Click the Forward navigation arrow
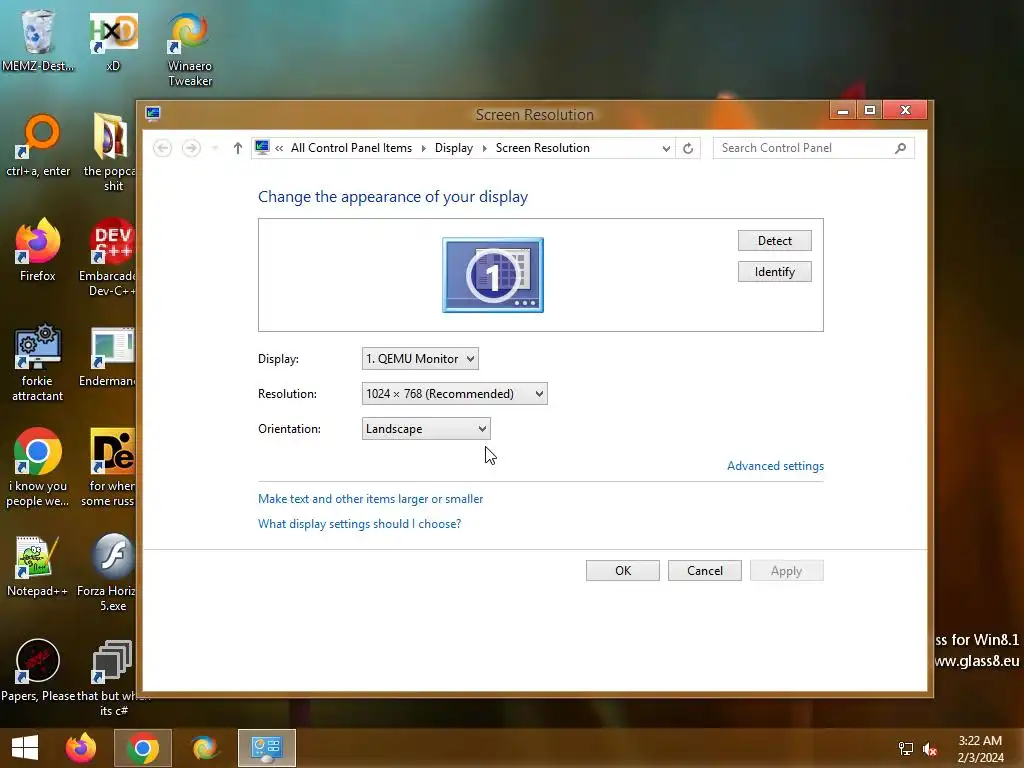Image resolution: width=1024 pixels, height=768 pixels. pyautogui.click(x=191, y=148)
